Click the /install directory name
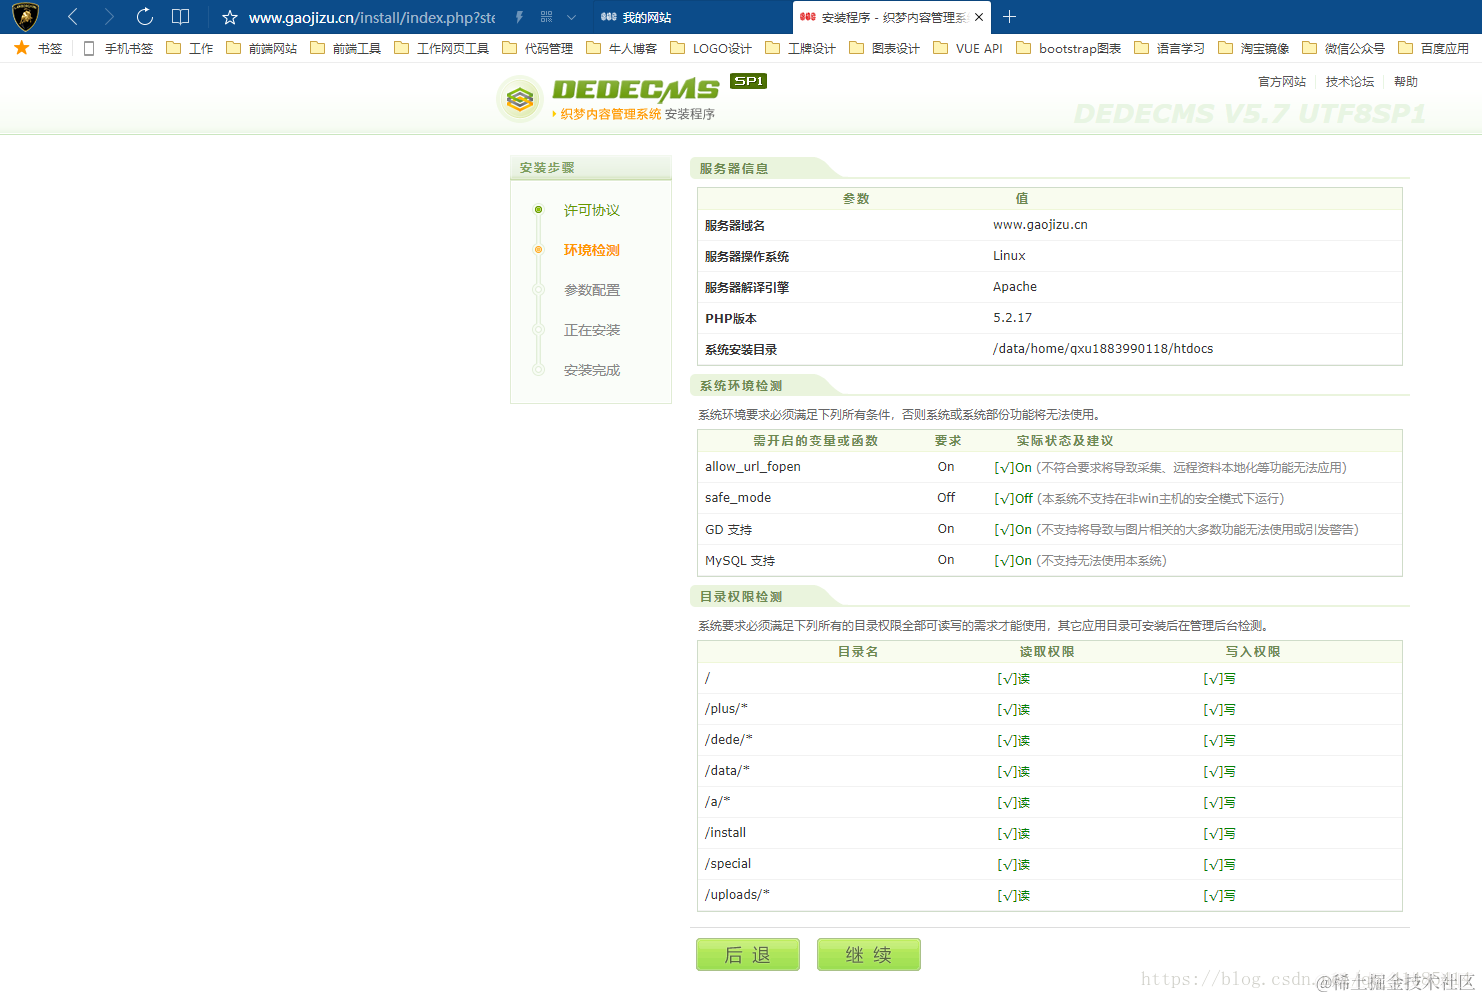The height and width of the screenshot is (999, 1482). (725, 833)
